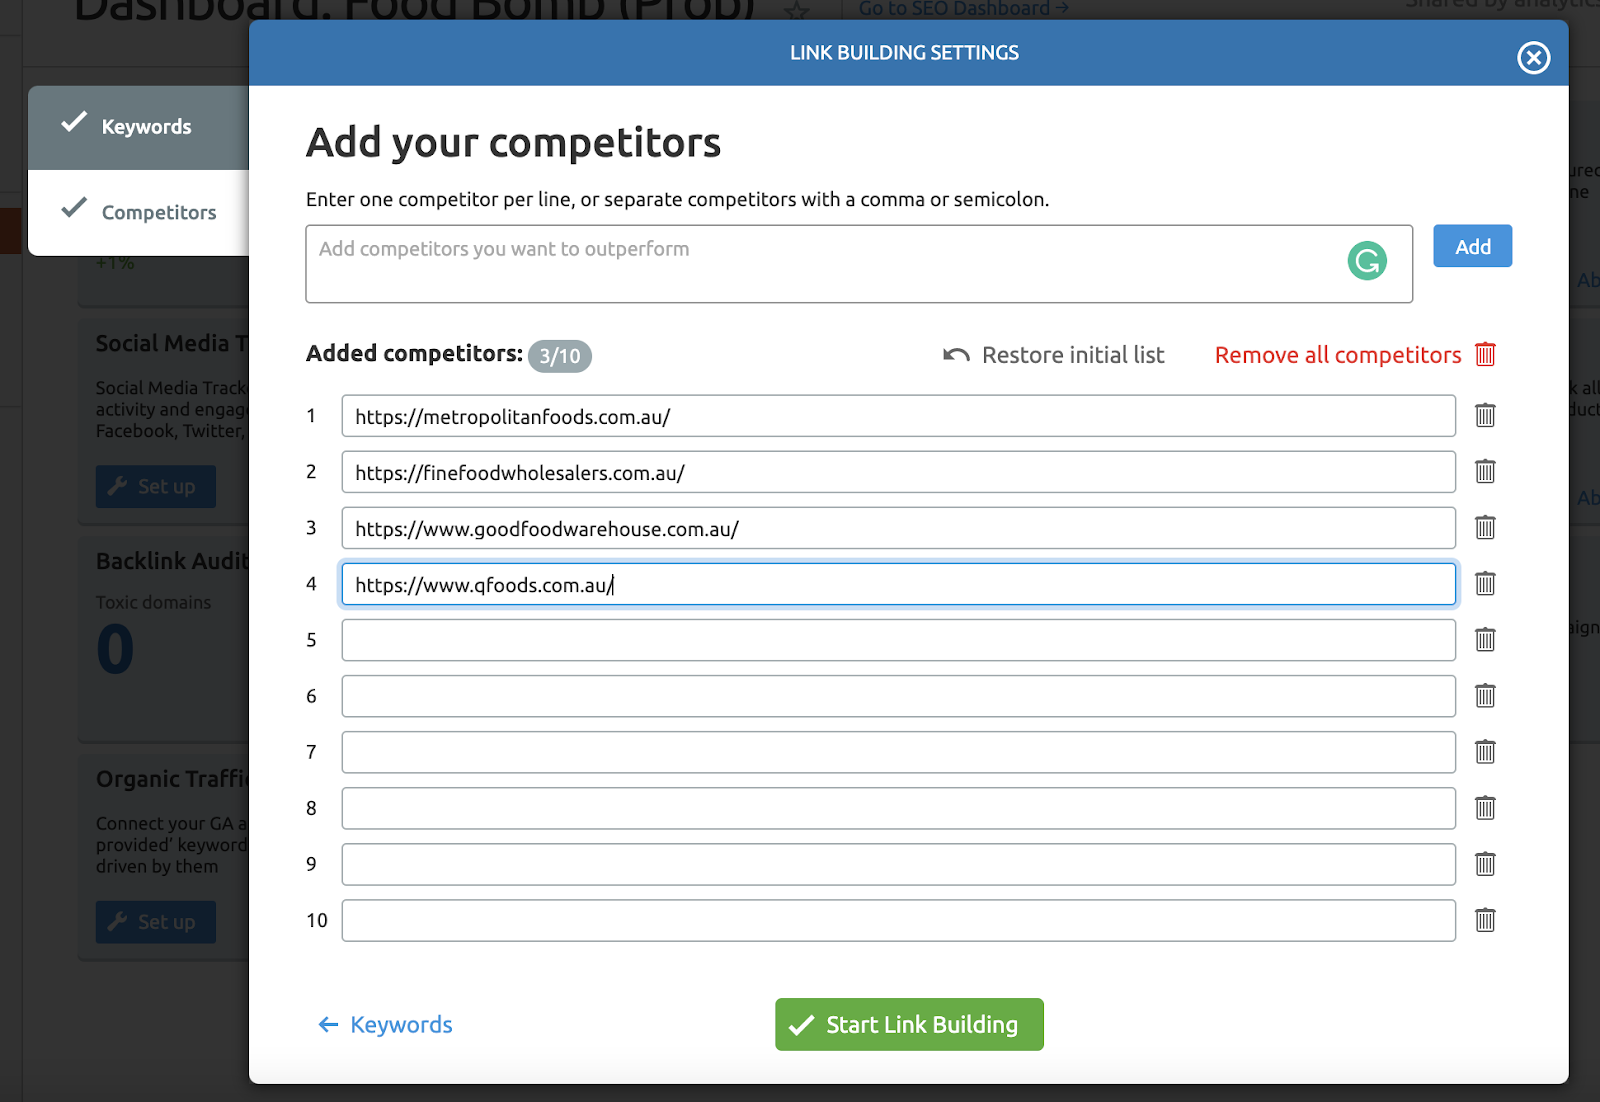The width and height of the screenshot is (1600, 1102).
Task: Click the trash icon for row 7
Action: pos(1485,751)
